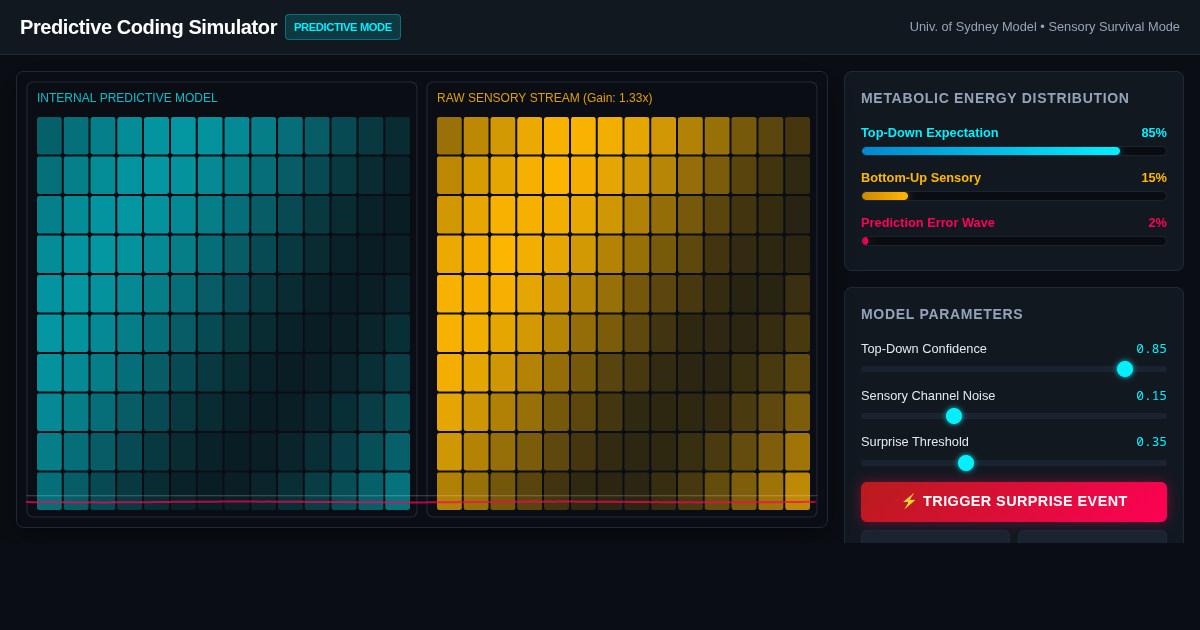Click the Predictive Coding Simulator title
1200x630 pixels.
(148, 27)
